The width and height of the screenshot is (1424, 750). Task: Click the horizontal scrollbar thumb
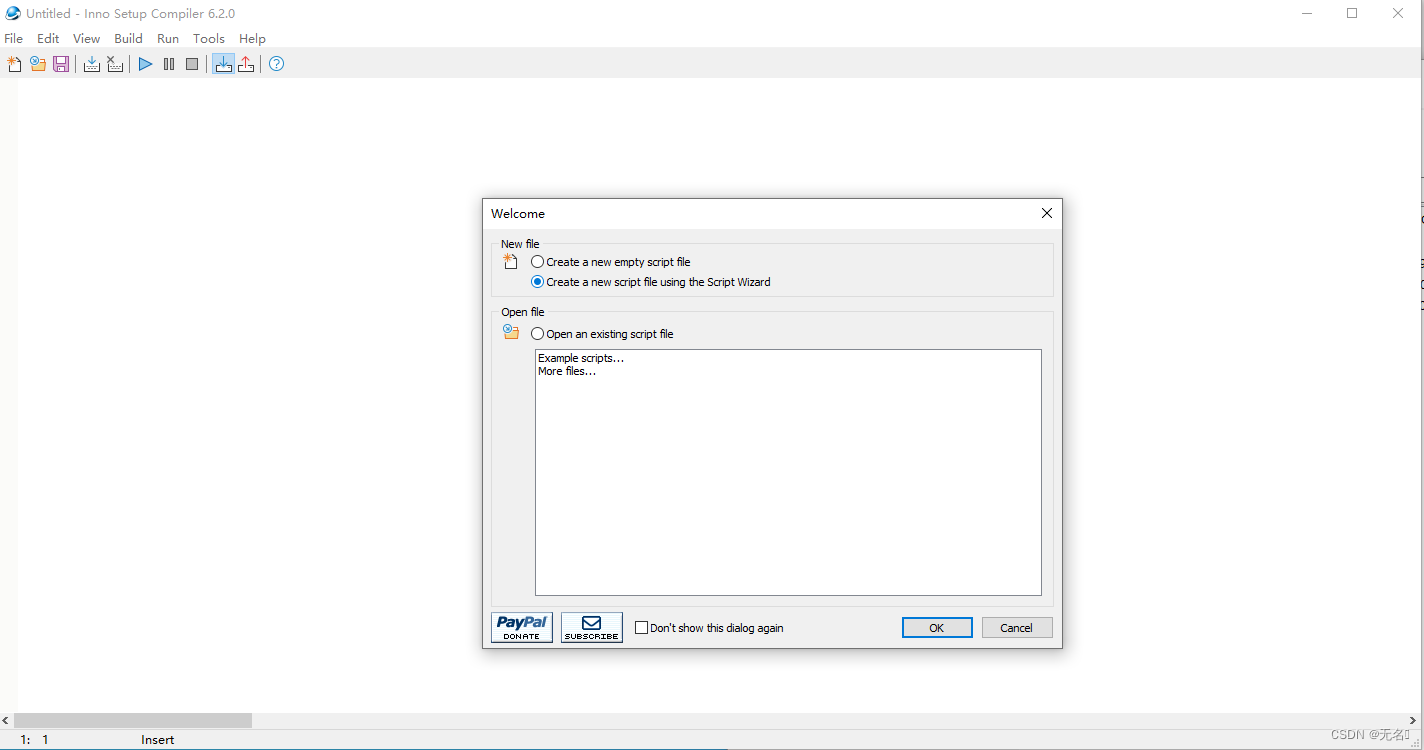(133, 720)
